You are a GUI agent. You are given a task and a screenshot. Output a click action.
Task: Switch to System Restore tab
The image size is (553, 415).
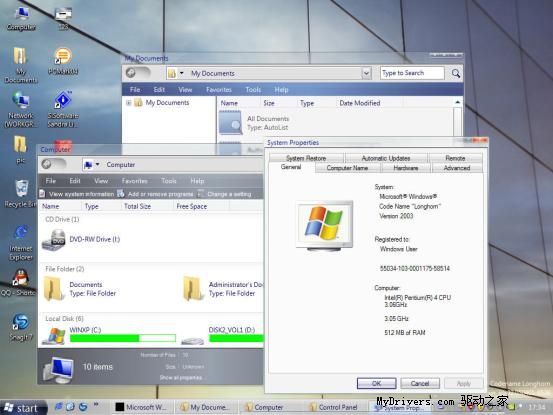pyautogui.click(x=306, y=158)
